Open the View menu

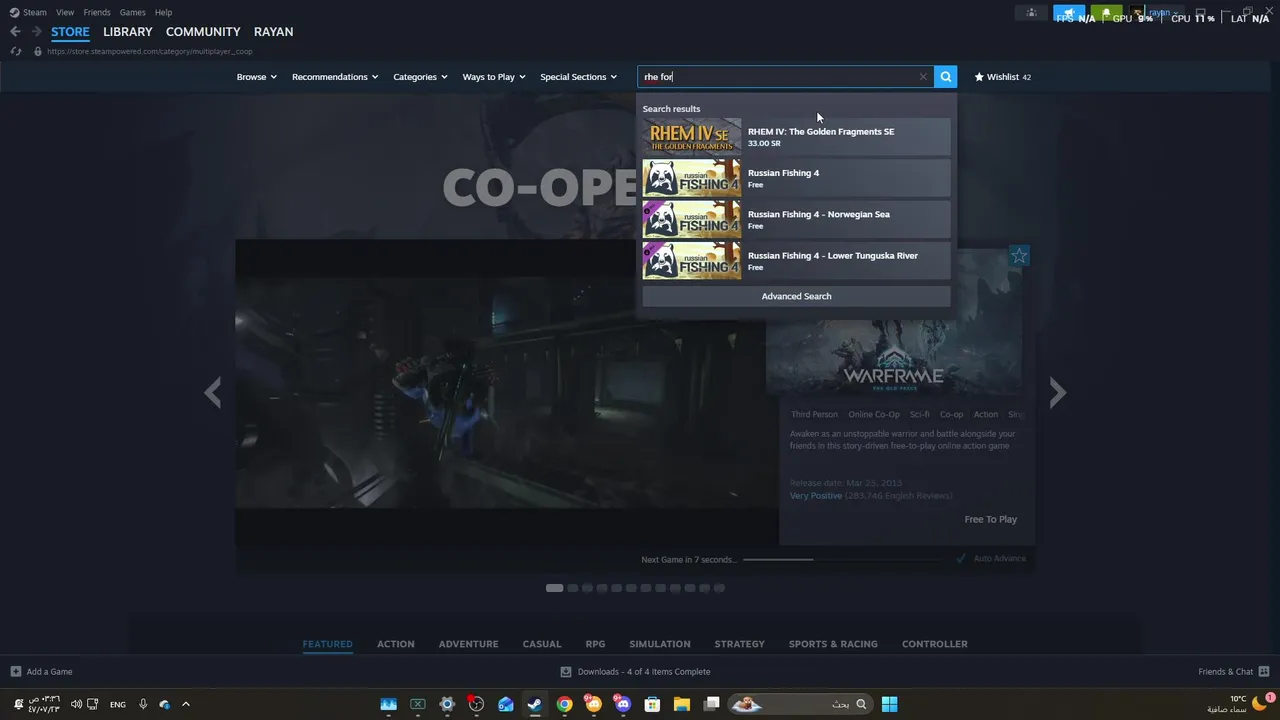65,12
